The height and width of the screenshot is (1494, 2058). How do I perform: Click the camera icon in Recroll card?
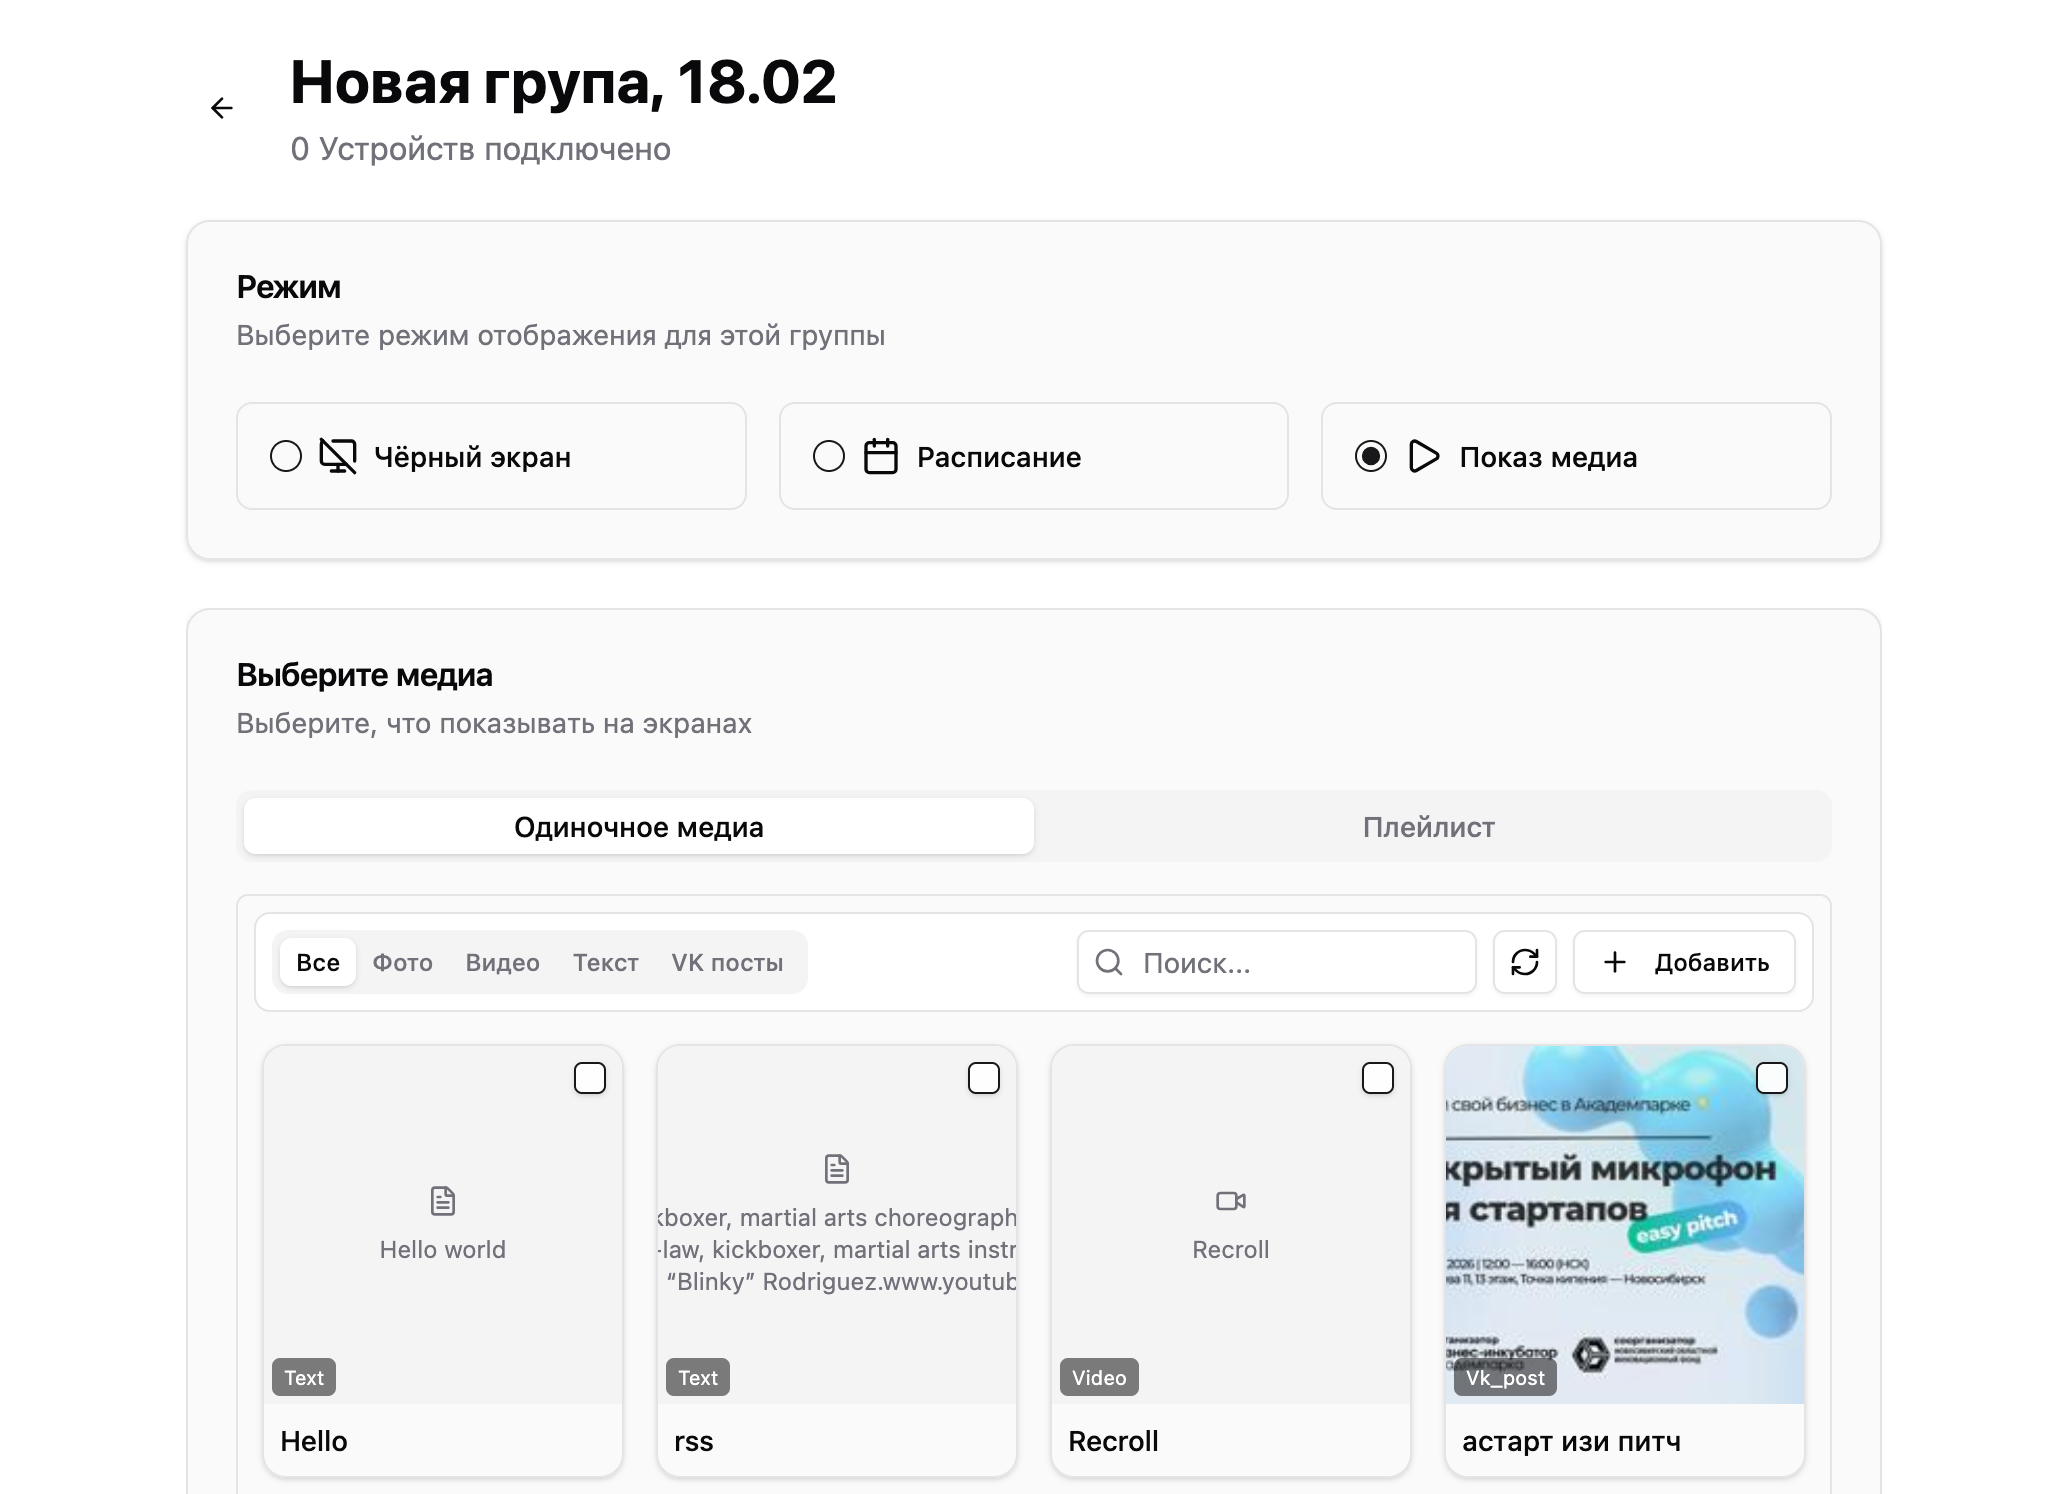(x=1230, y=1201)
